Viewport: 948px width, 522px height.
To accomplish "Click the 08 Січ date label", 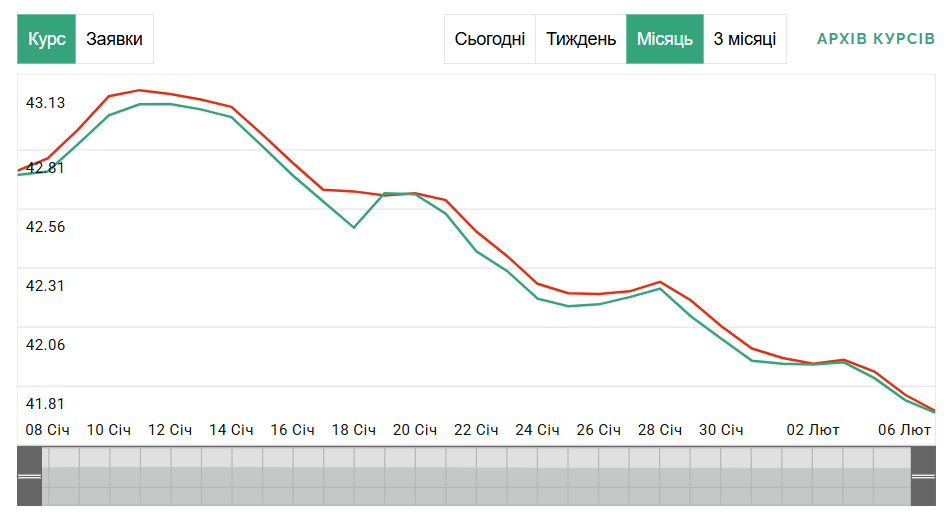I will point(48,430).
